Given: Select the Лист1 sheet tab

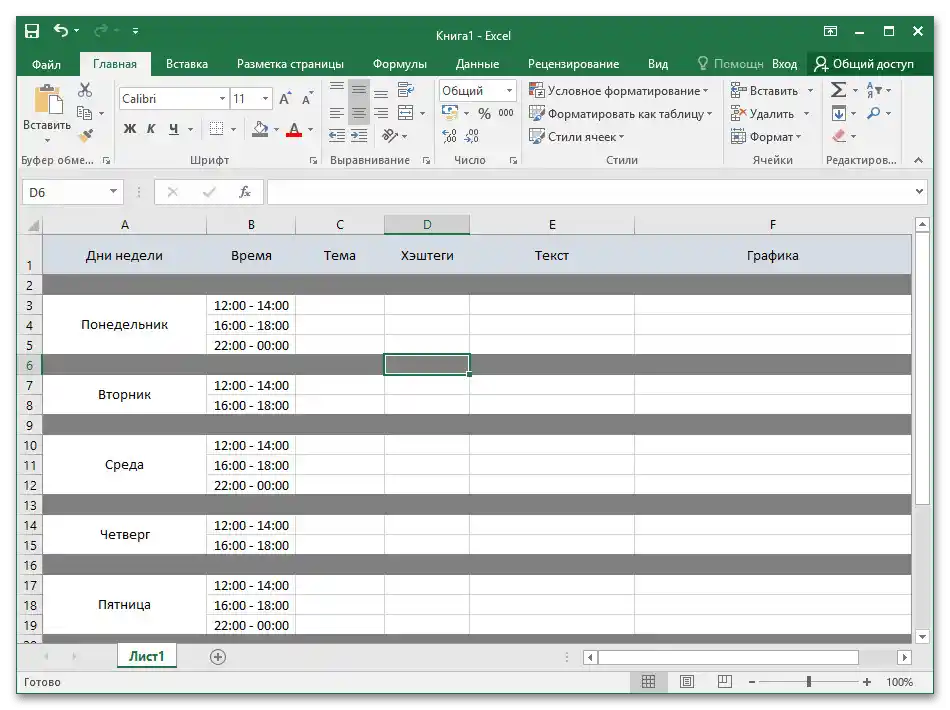Looking at the screenshot, I should (147, 656).
